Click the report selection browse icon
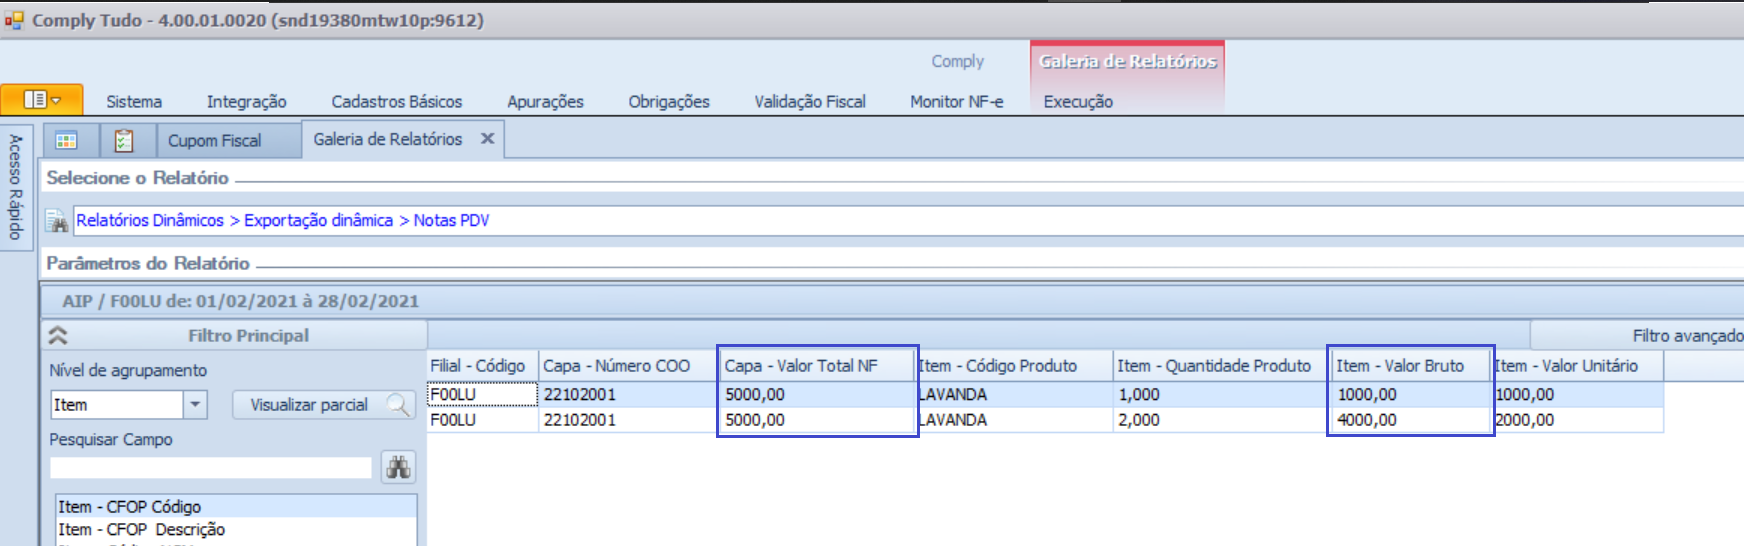The height and width of the screenshot is (546, 1744). pyautogui.click(x=58, y=221)
